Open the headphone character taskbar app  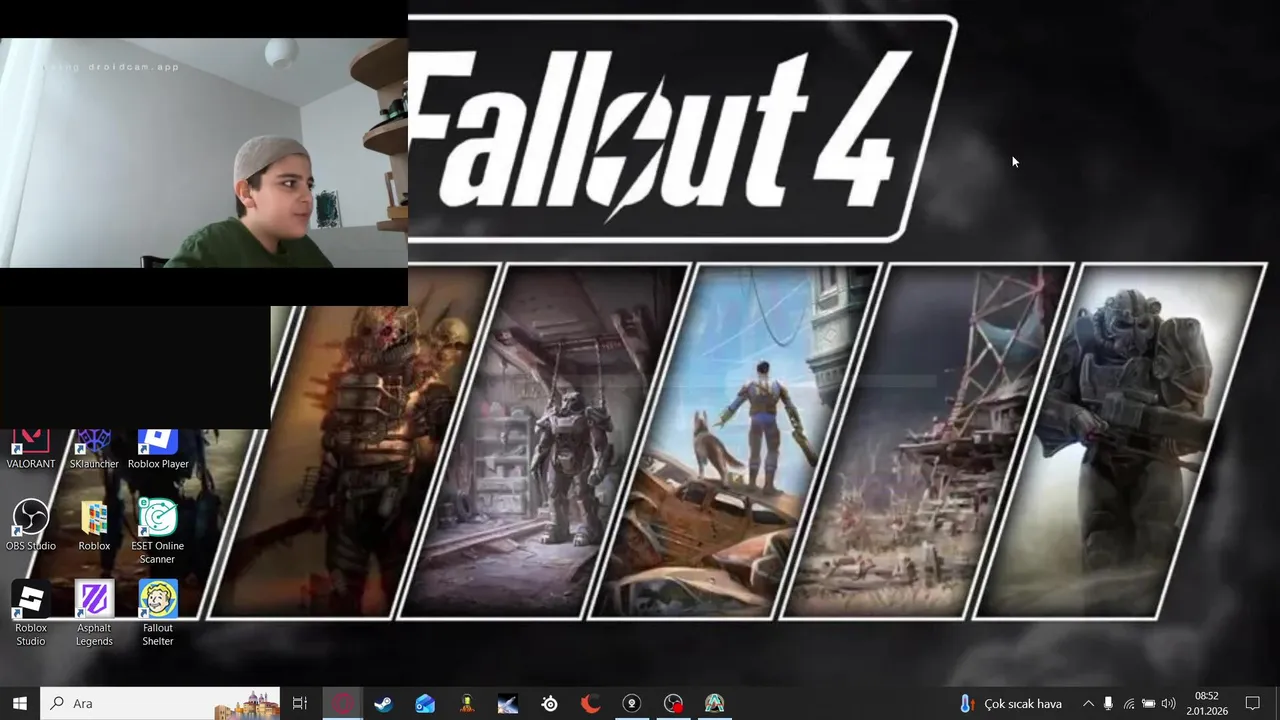pos(466,703)
